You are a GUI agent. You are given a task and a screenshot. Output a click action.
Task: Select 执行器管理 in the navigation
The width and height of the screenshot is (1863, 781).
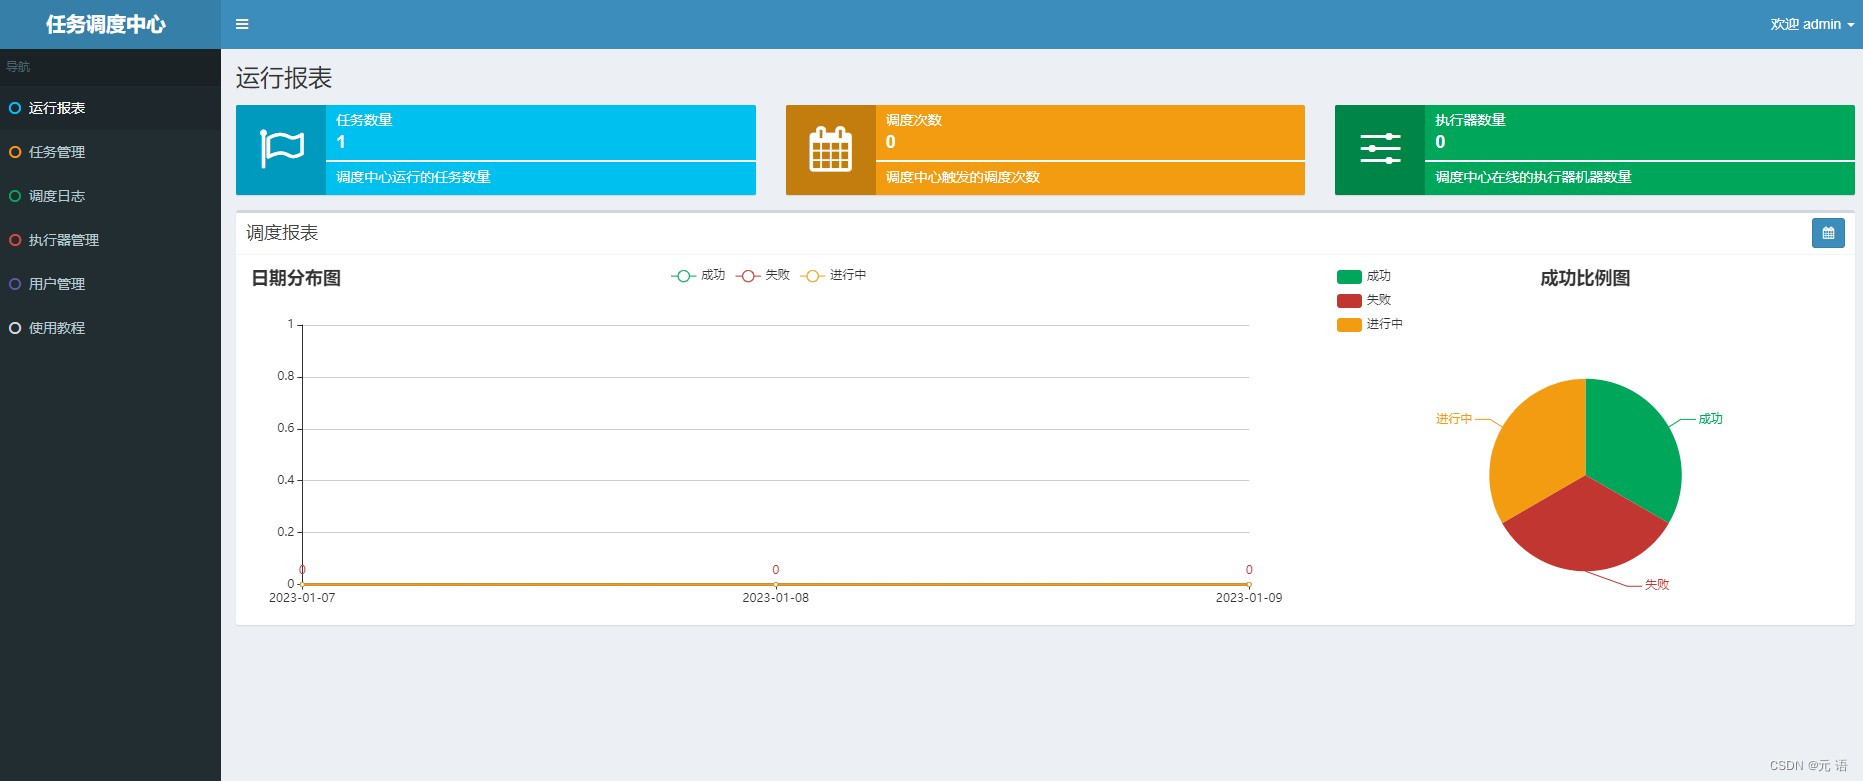110,240
